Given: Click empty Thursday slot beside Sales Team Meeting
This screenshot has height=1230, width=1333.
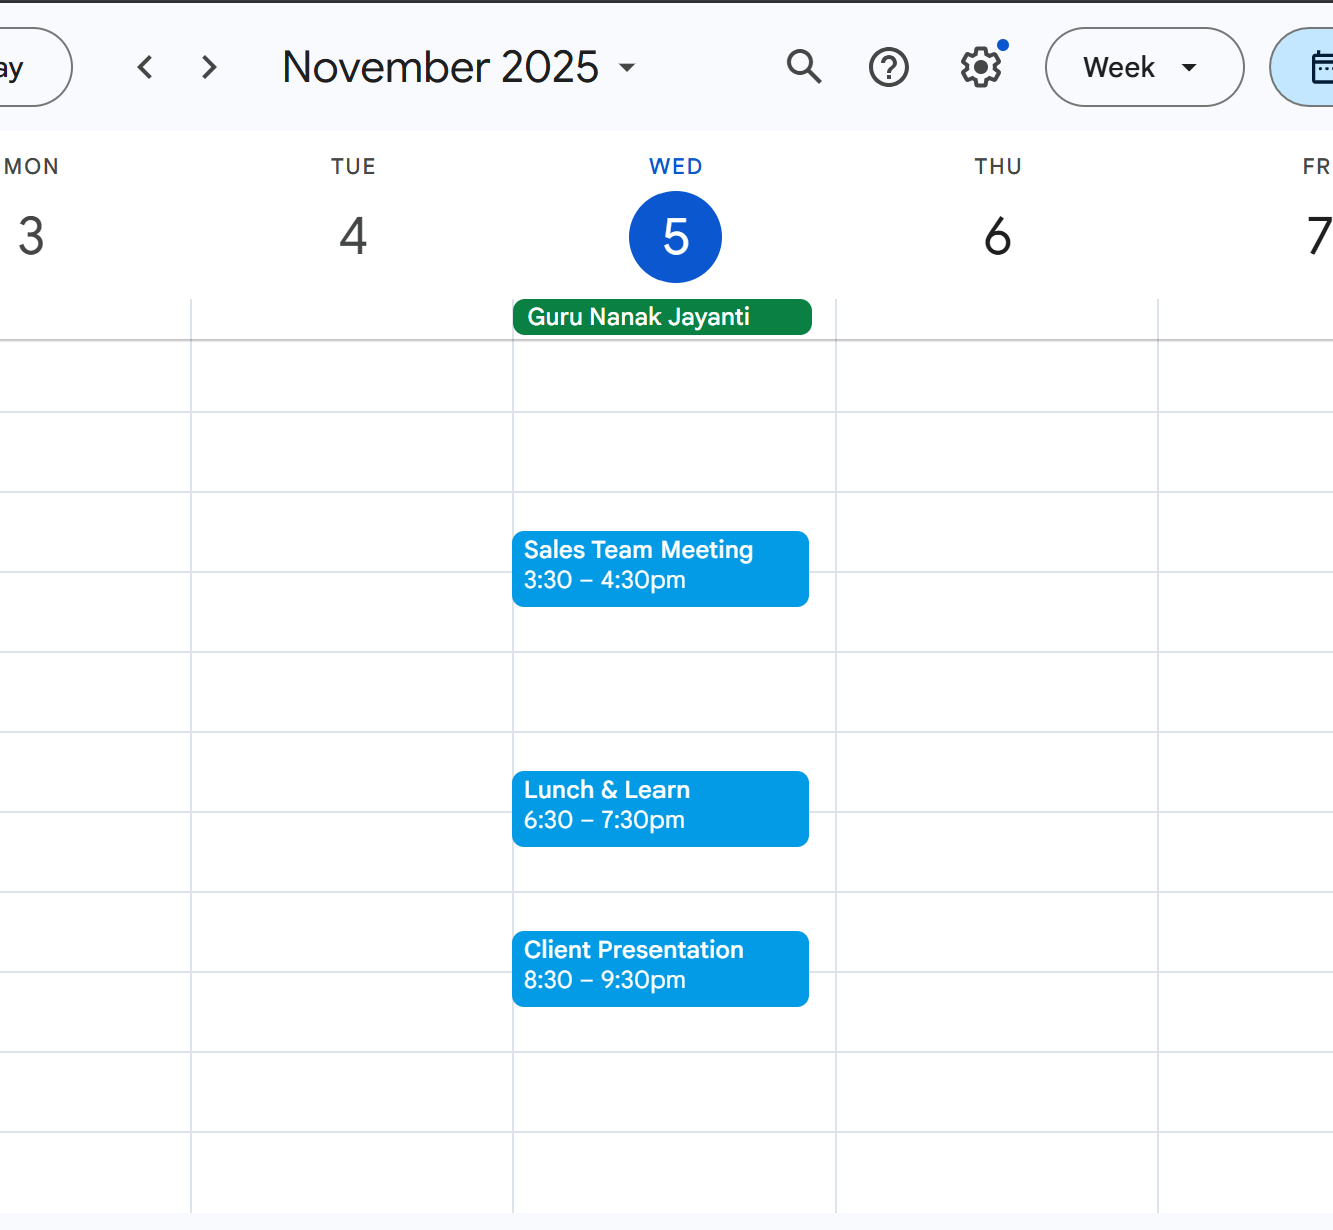Looking at the screenshot, I should (996, 570).
